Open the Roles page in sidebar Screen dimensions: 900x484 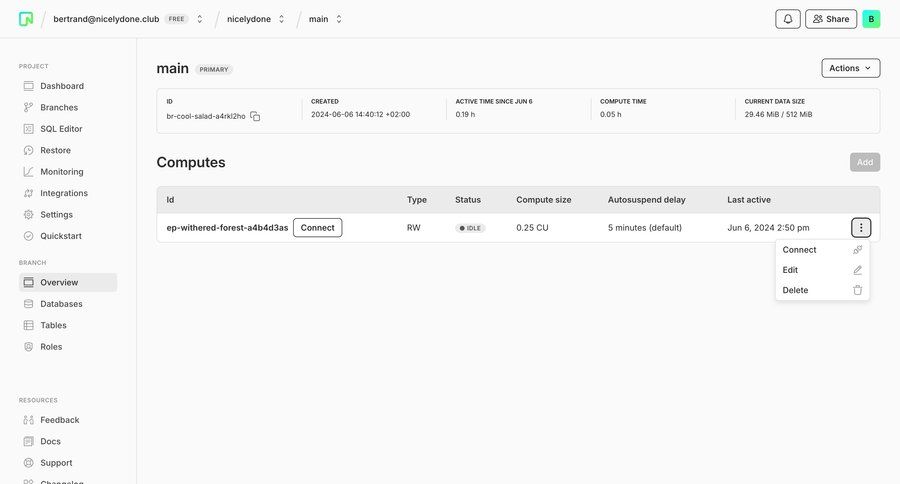coord(51,347)
